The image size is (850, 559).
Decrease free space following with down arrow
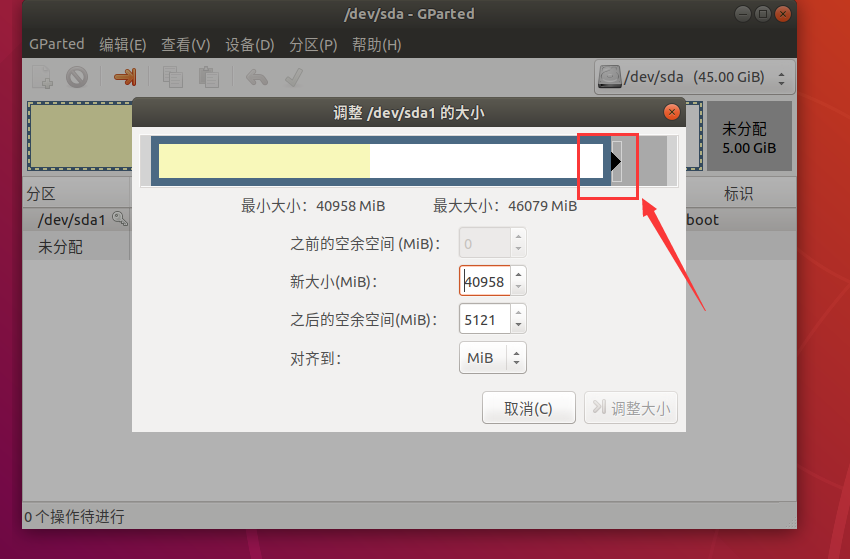pos(518,325)
